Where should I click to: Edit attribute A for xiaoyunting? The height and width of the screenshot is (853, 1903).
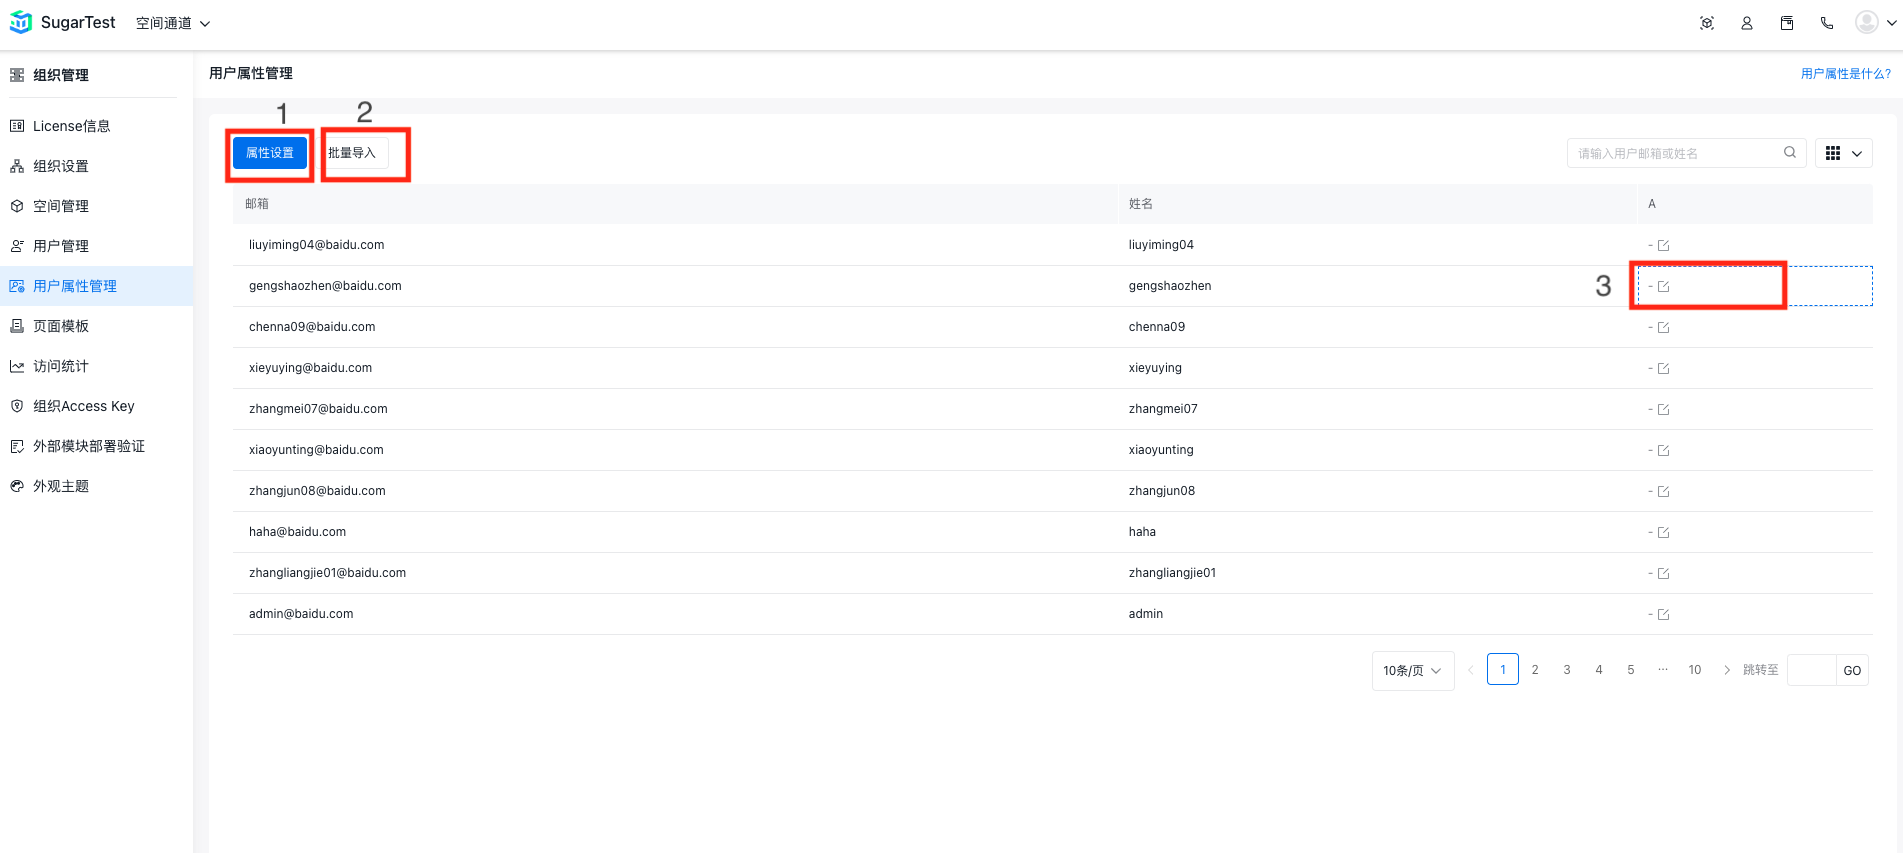(x=1664, y=450)
